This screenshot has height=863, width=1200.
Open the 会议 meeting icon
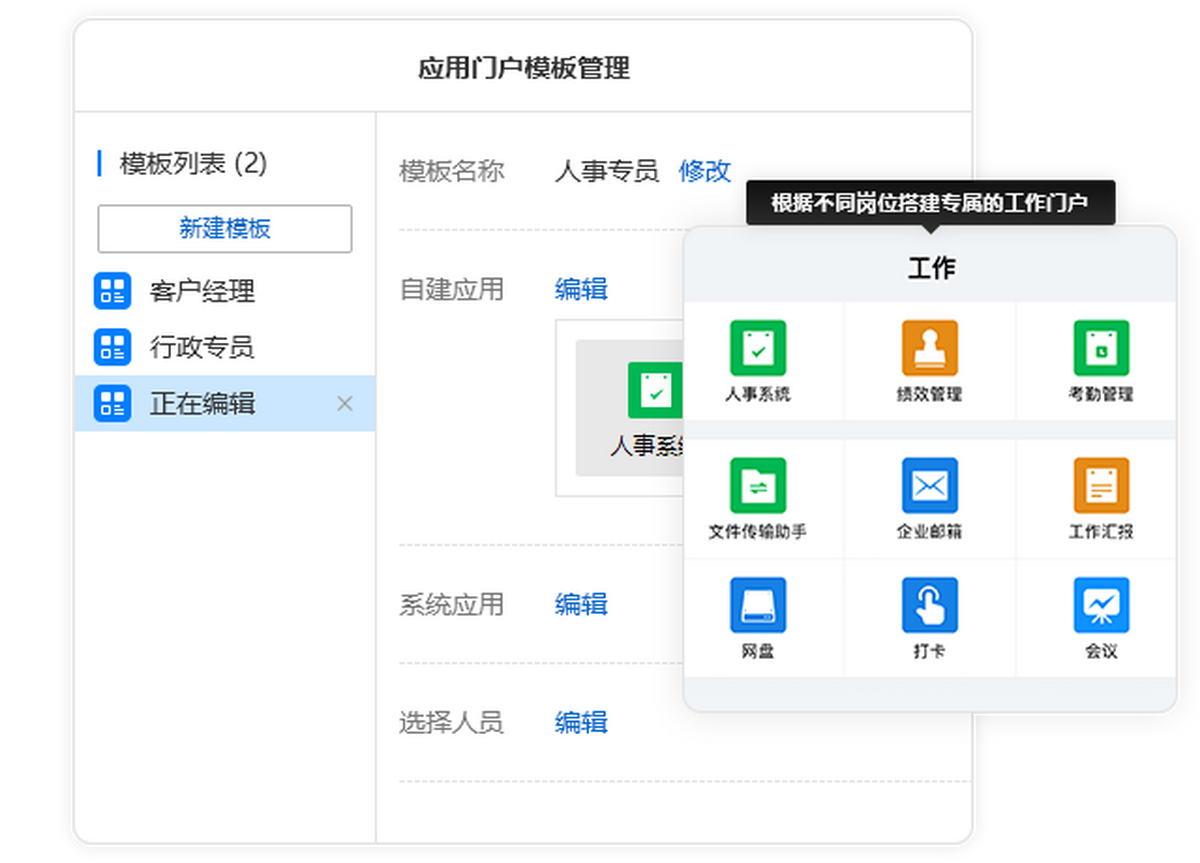tap(1099, 604)
